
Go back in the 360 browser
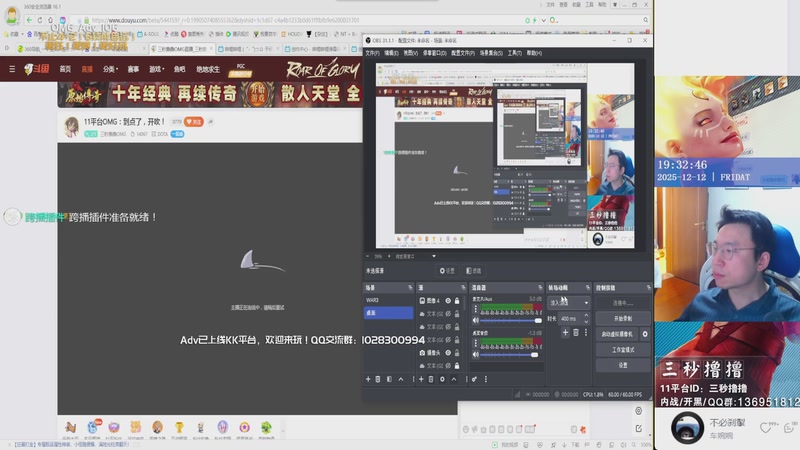pos(29,20)
